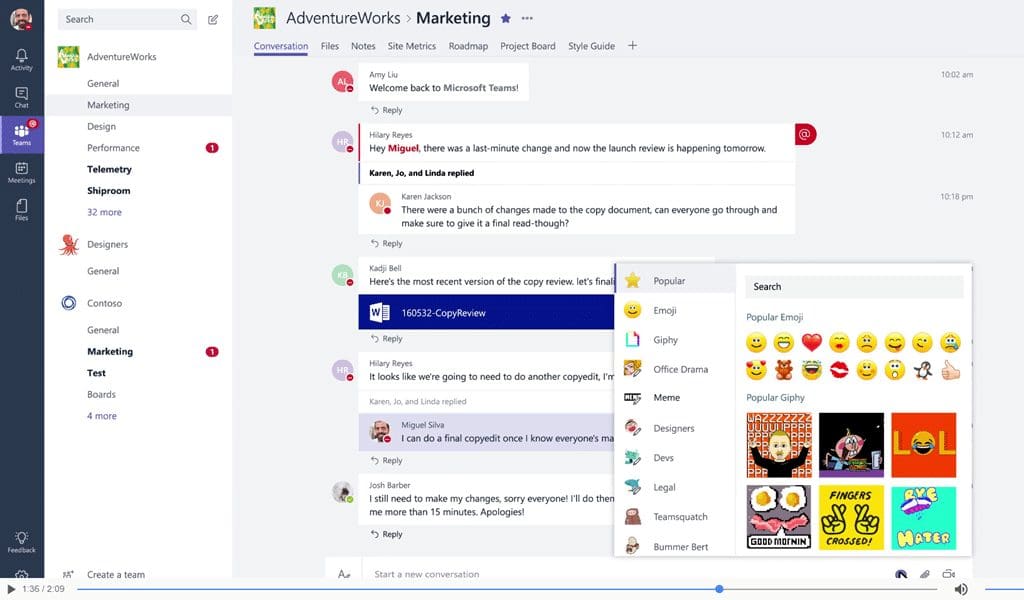Click the text format icon in compose box

click(x=344, y=574)
